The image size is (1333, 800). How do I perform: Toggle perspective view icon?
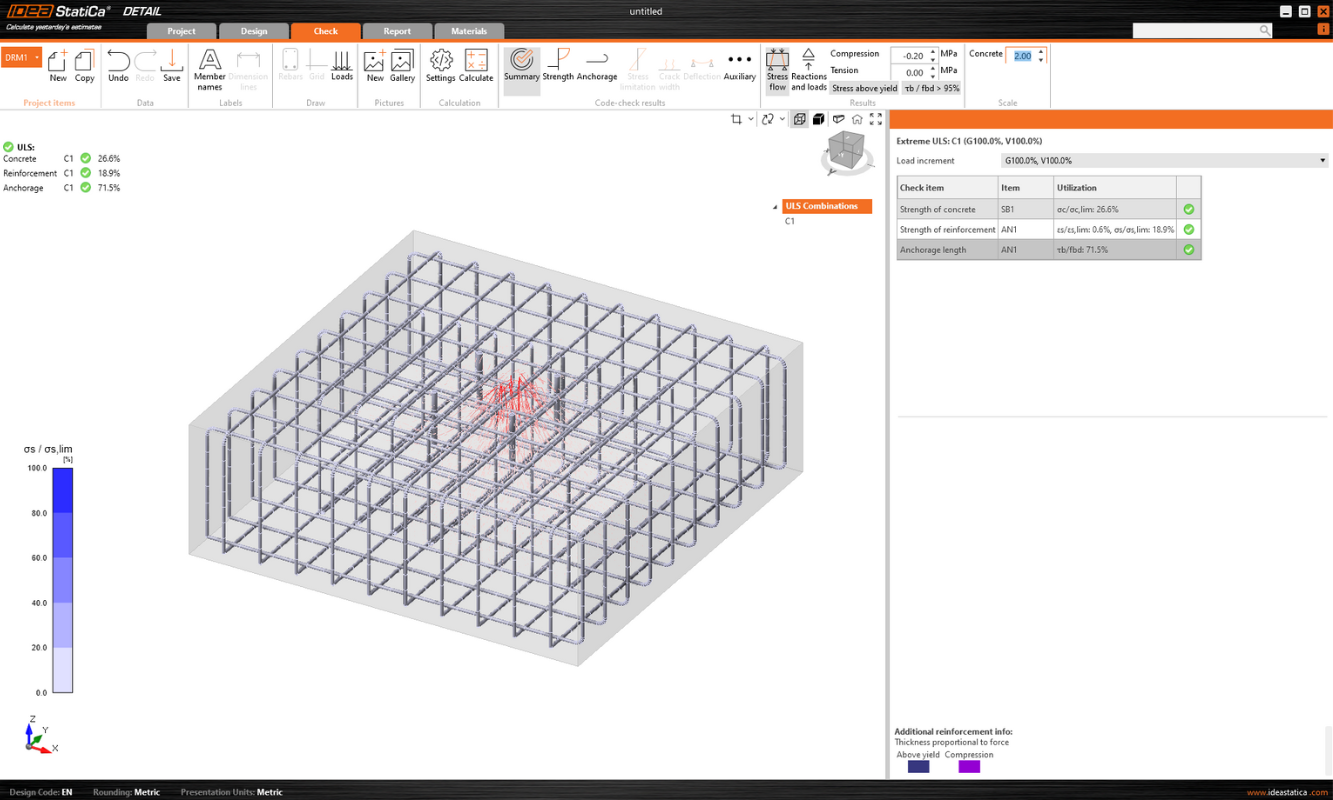click(838, 119)
